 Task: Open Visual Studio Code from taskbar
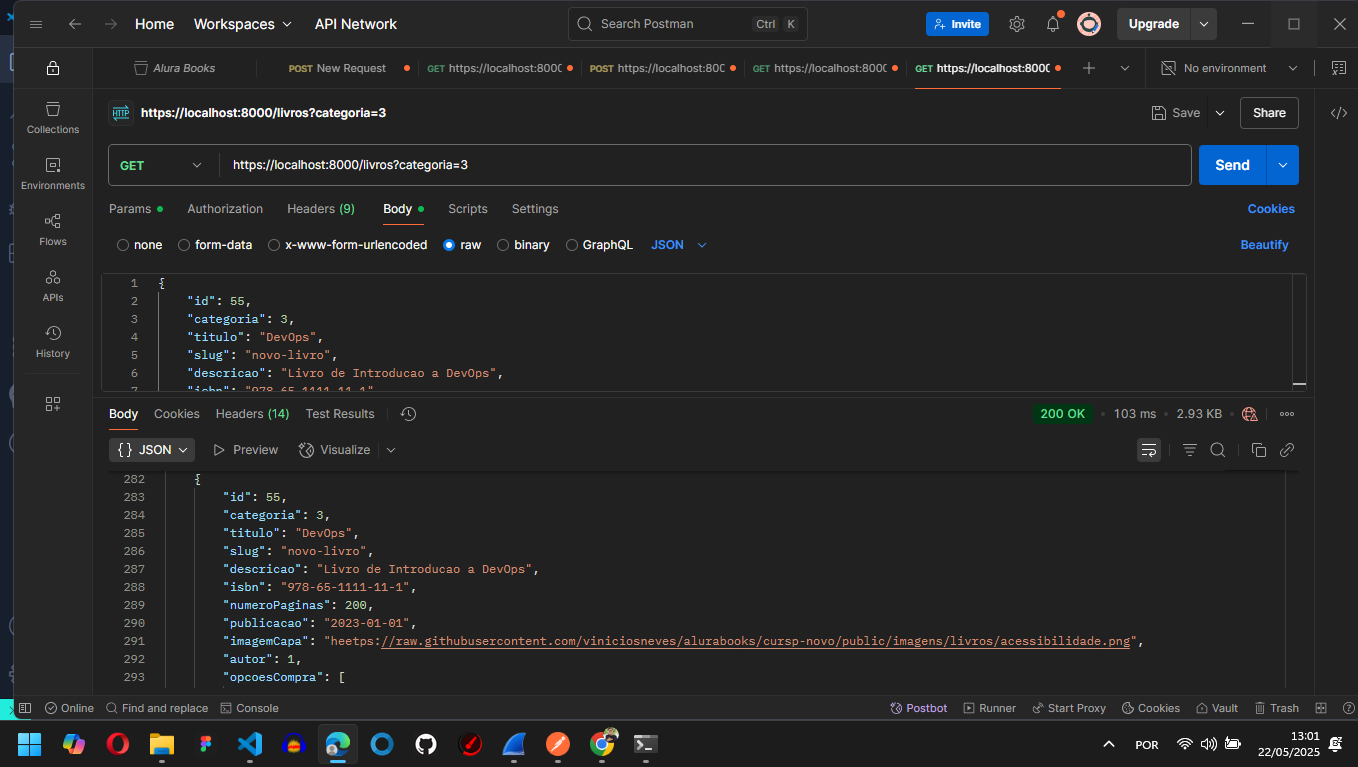250,744
